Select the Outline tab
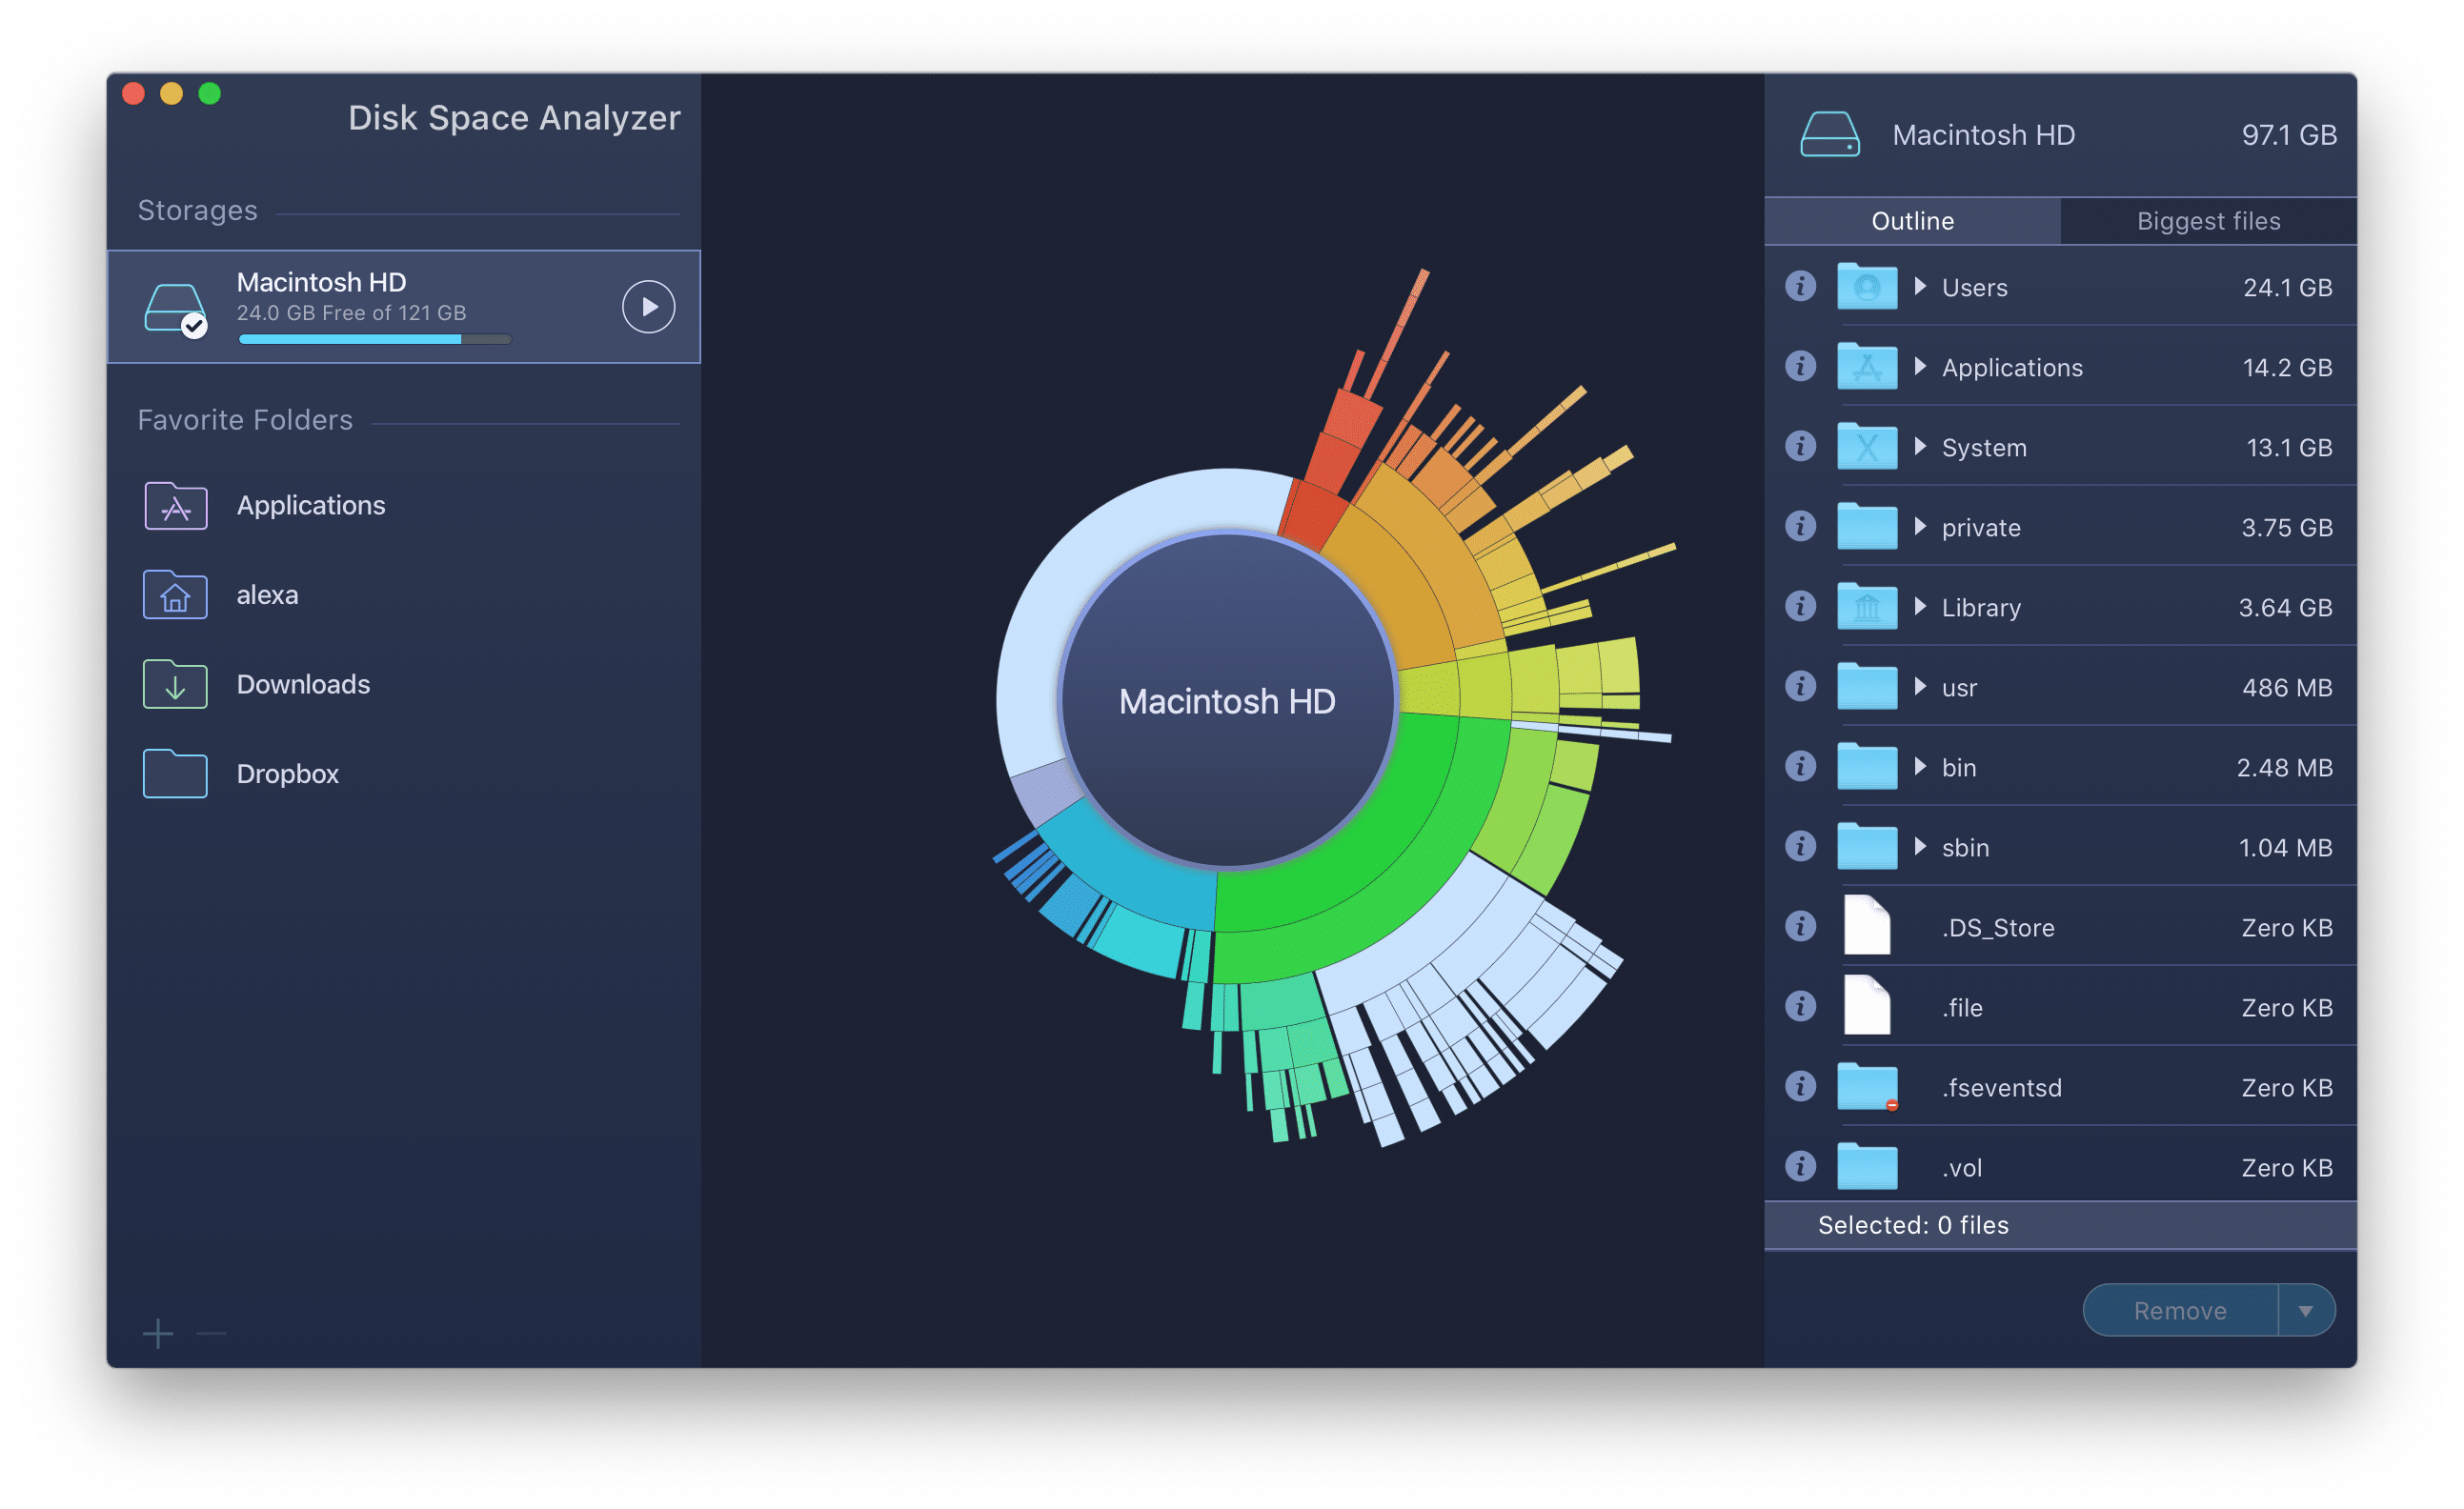Image resolution: width=2464 pixels, height=1509 pixels. pos(1918,220)
